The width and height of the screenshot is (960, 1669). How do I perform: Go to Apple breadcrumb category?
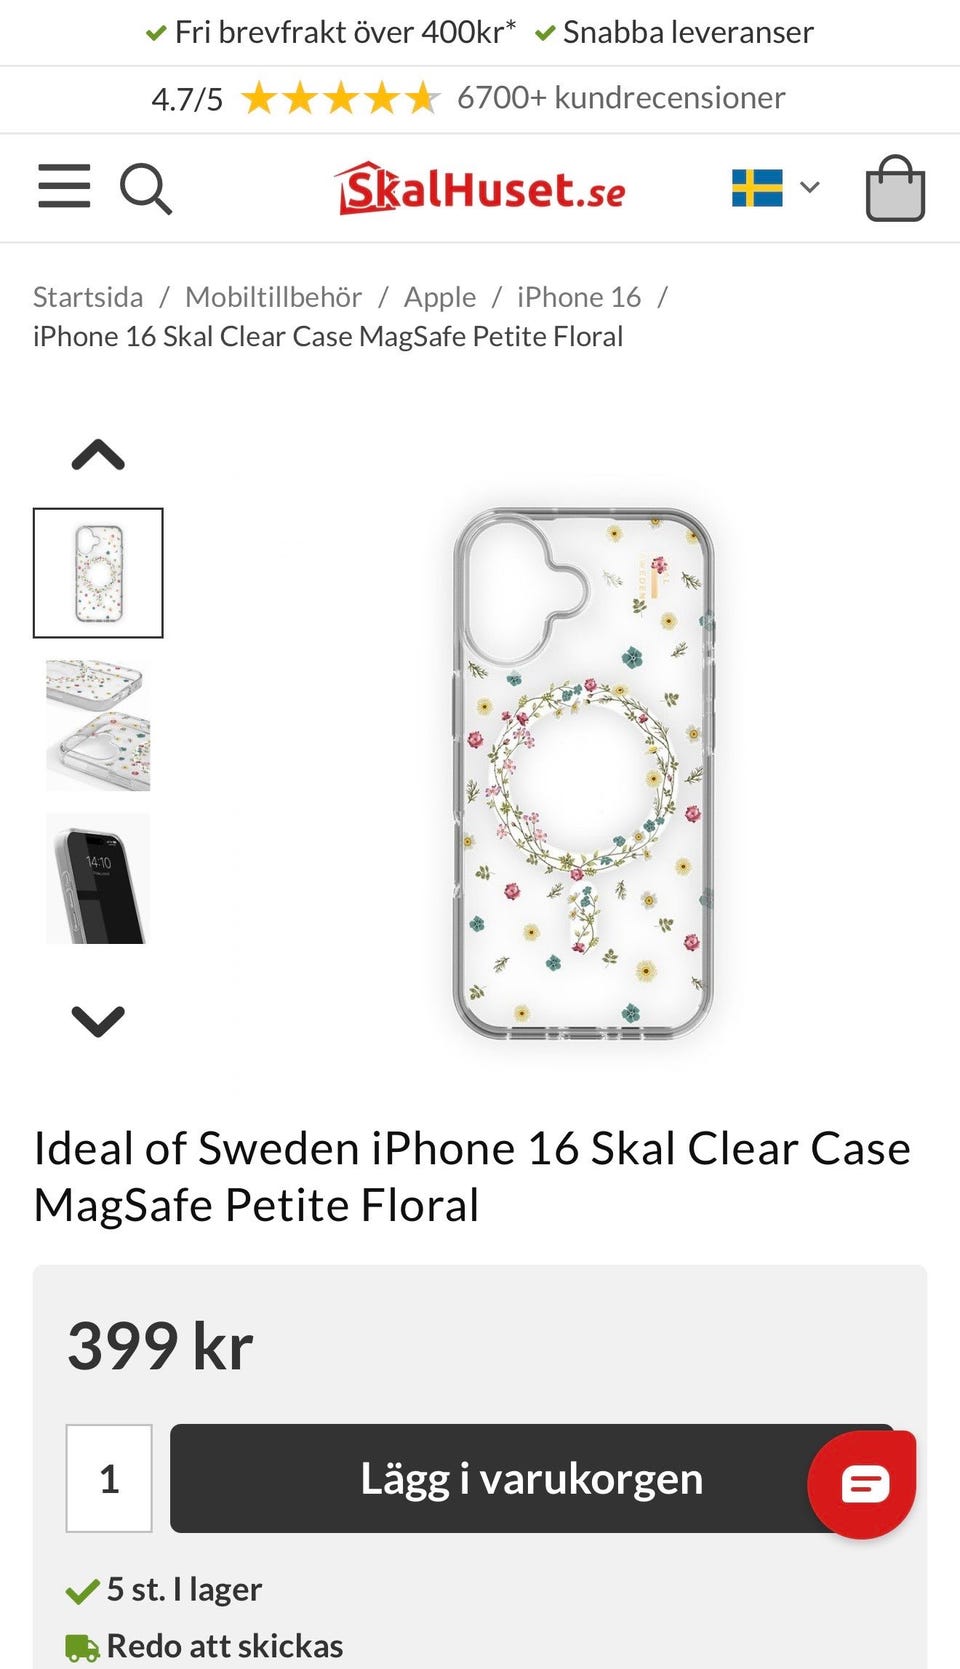440,297
